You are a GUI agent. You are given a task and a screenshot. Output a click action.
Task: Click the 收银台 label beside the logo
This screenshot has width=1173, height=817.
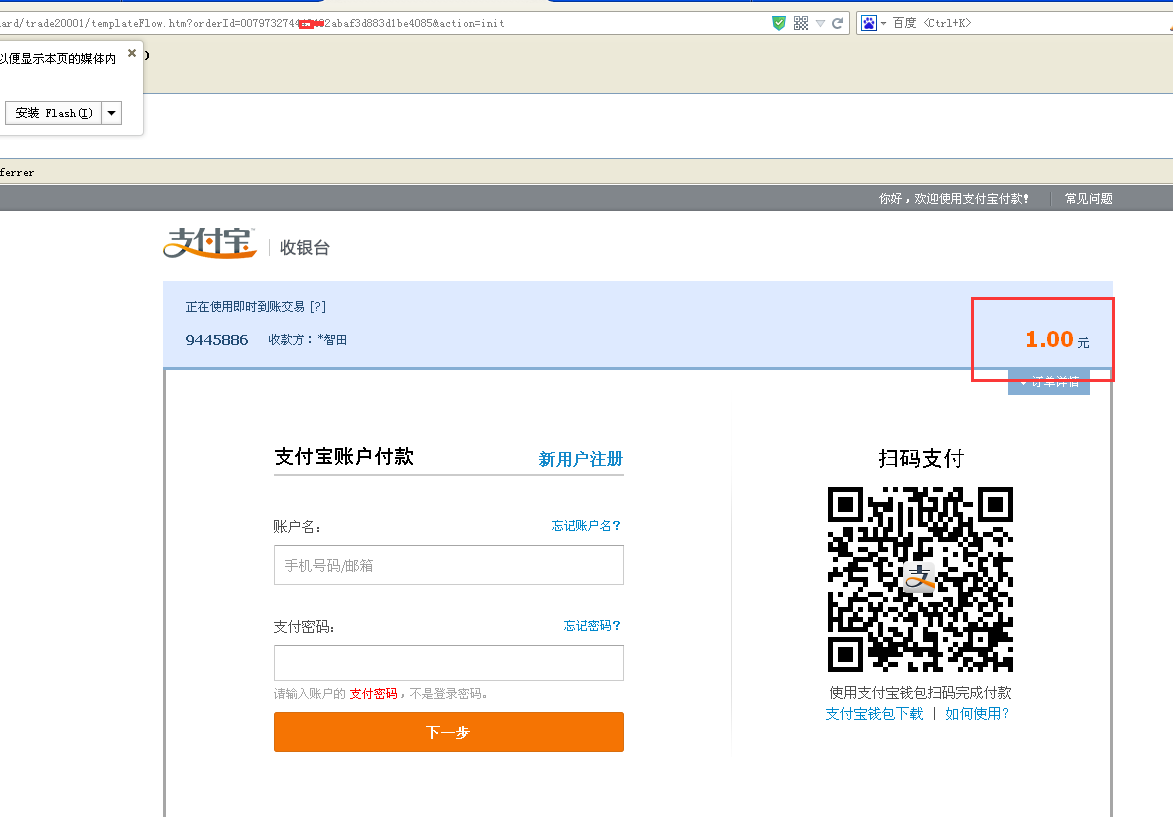click(304, 248)
